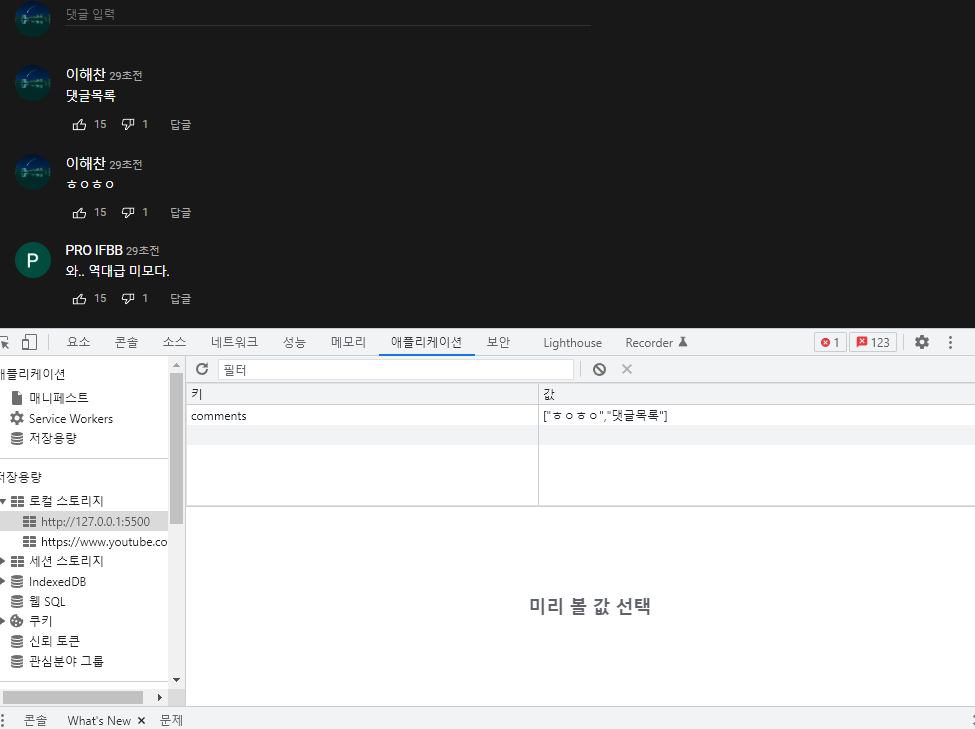
Task: Click sidebar scroll up arrow
Action: point(177,365)
